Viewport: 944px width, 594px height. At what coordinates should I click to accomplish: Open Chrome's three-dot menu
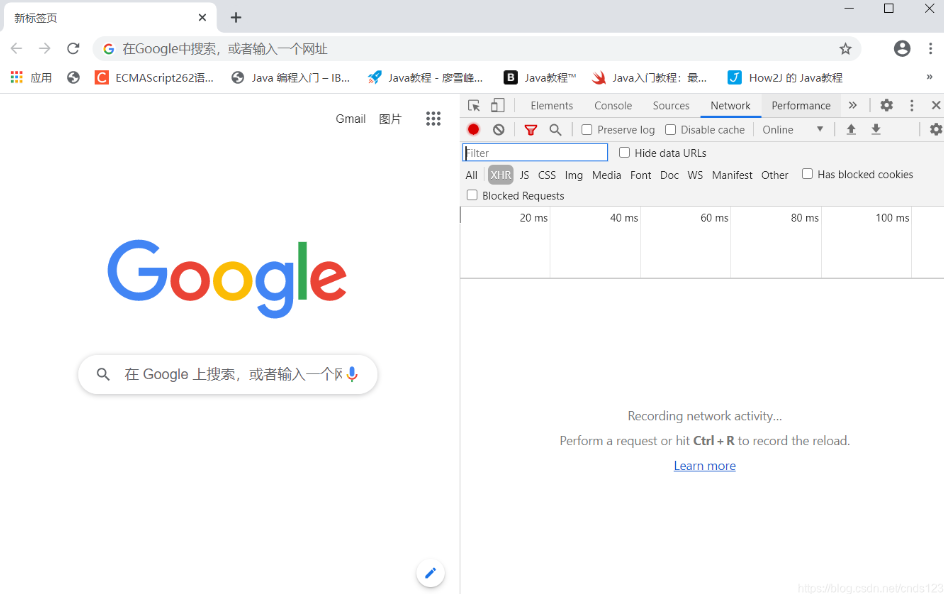(x=930, y=49)
